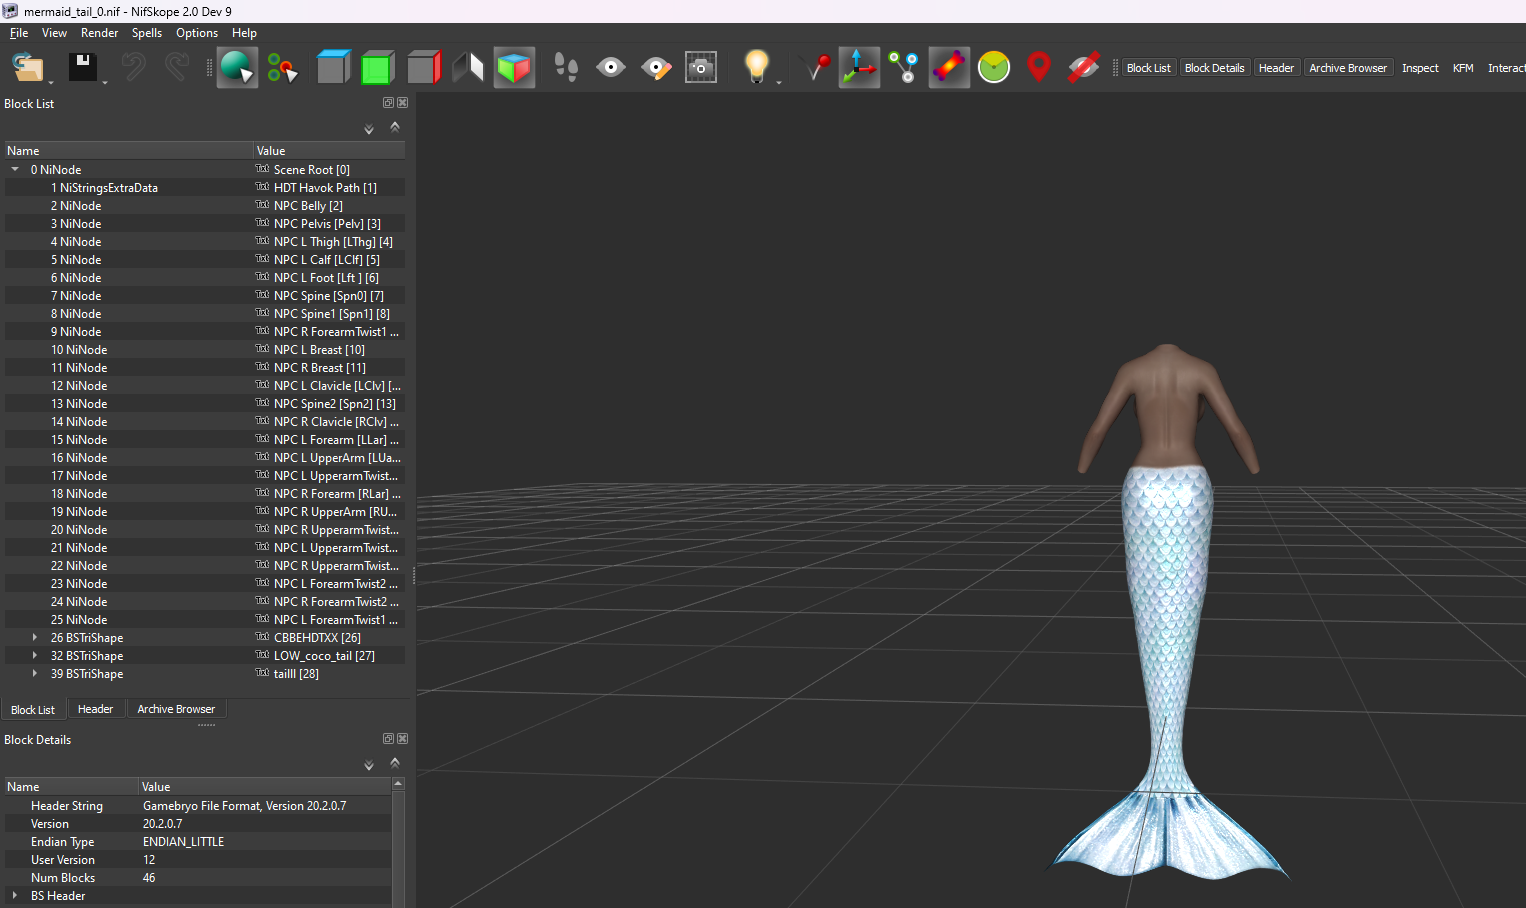This screenshot has width=1526, height=908.
Task: Click the toolbar Block List button
Action: (x=1148, y=68)
